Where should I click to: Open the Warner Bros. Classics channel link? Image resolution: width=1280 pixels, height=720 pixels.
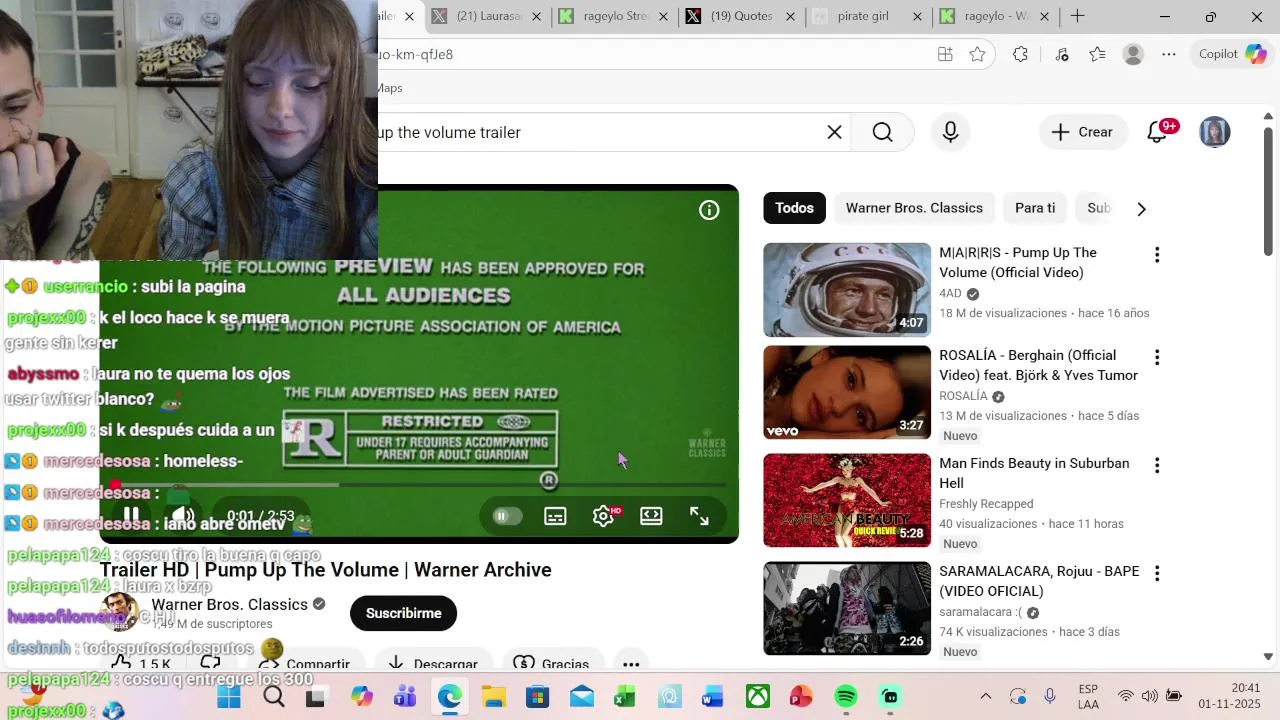coord(229,605)
